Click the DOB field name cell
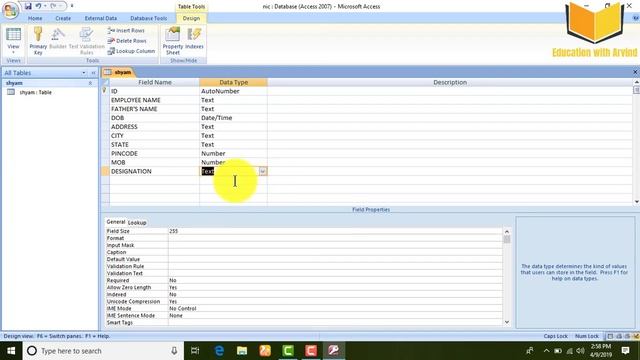 click(154, 118)
